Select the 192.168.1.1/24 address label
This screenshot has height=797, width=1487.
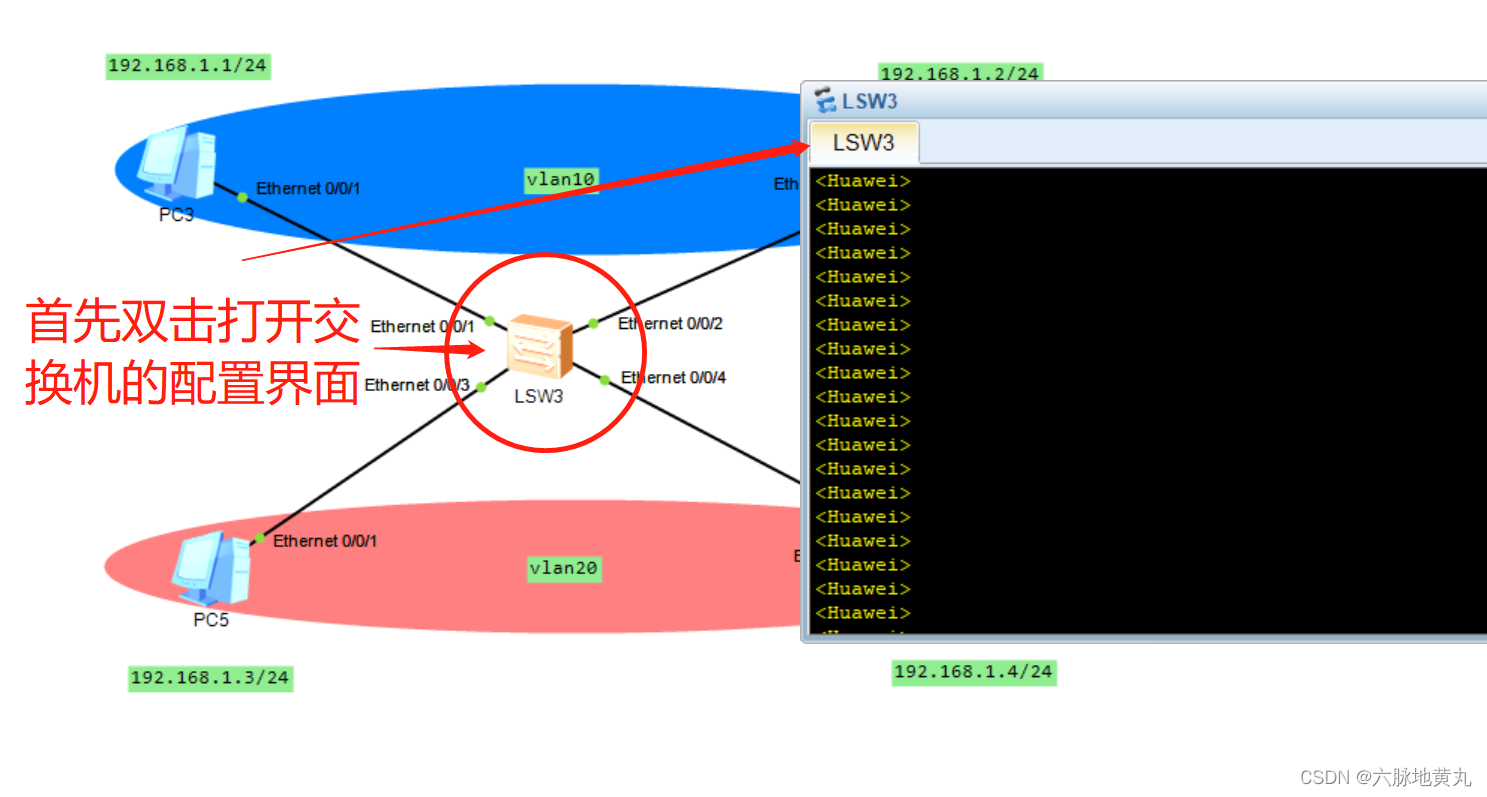coord(188,66)
